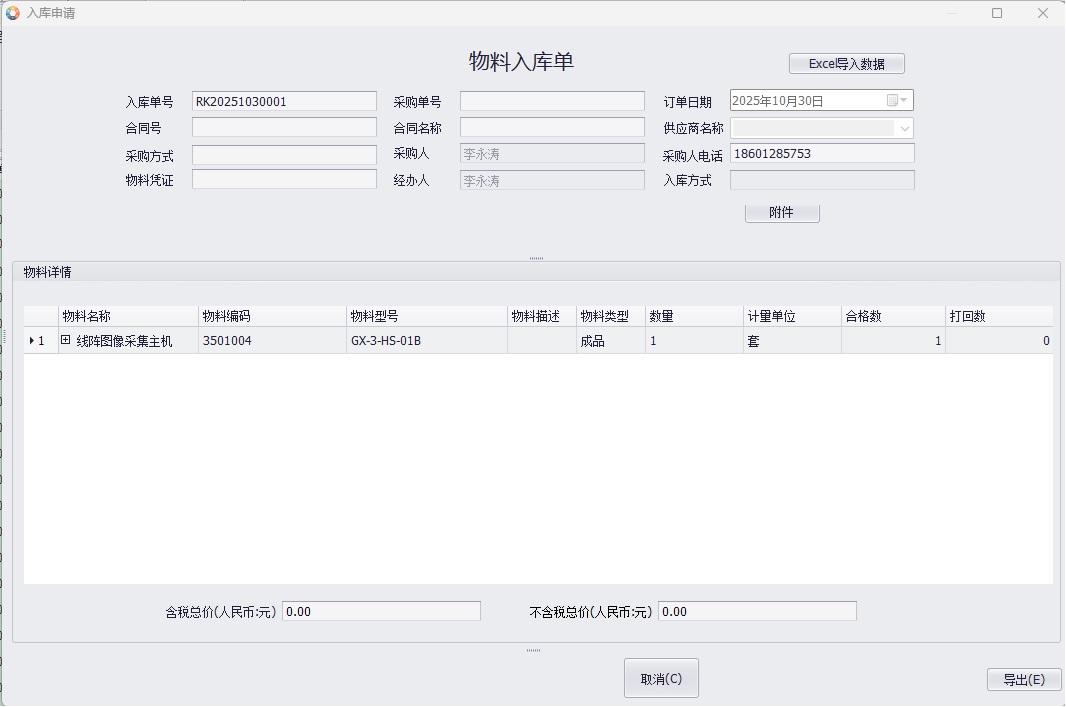The image size is (1066, 707).
Task: Click the 数量 column header
Action: [x=693, y=316]
